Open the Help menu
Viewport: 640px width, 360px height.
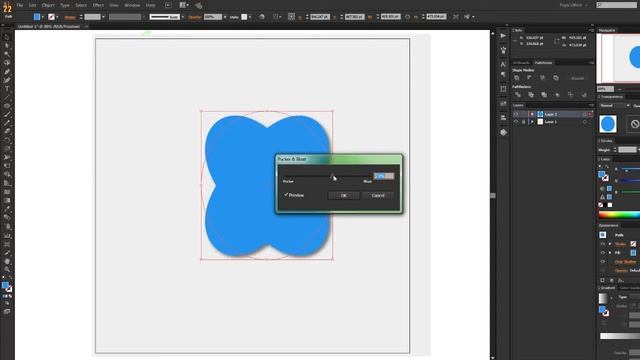pyautogui.click(x=150, y=5)
